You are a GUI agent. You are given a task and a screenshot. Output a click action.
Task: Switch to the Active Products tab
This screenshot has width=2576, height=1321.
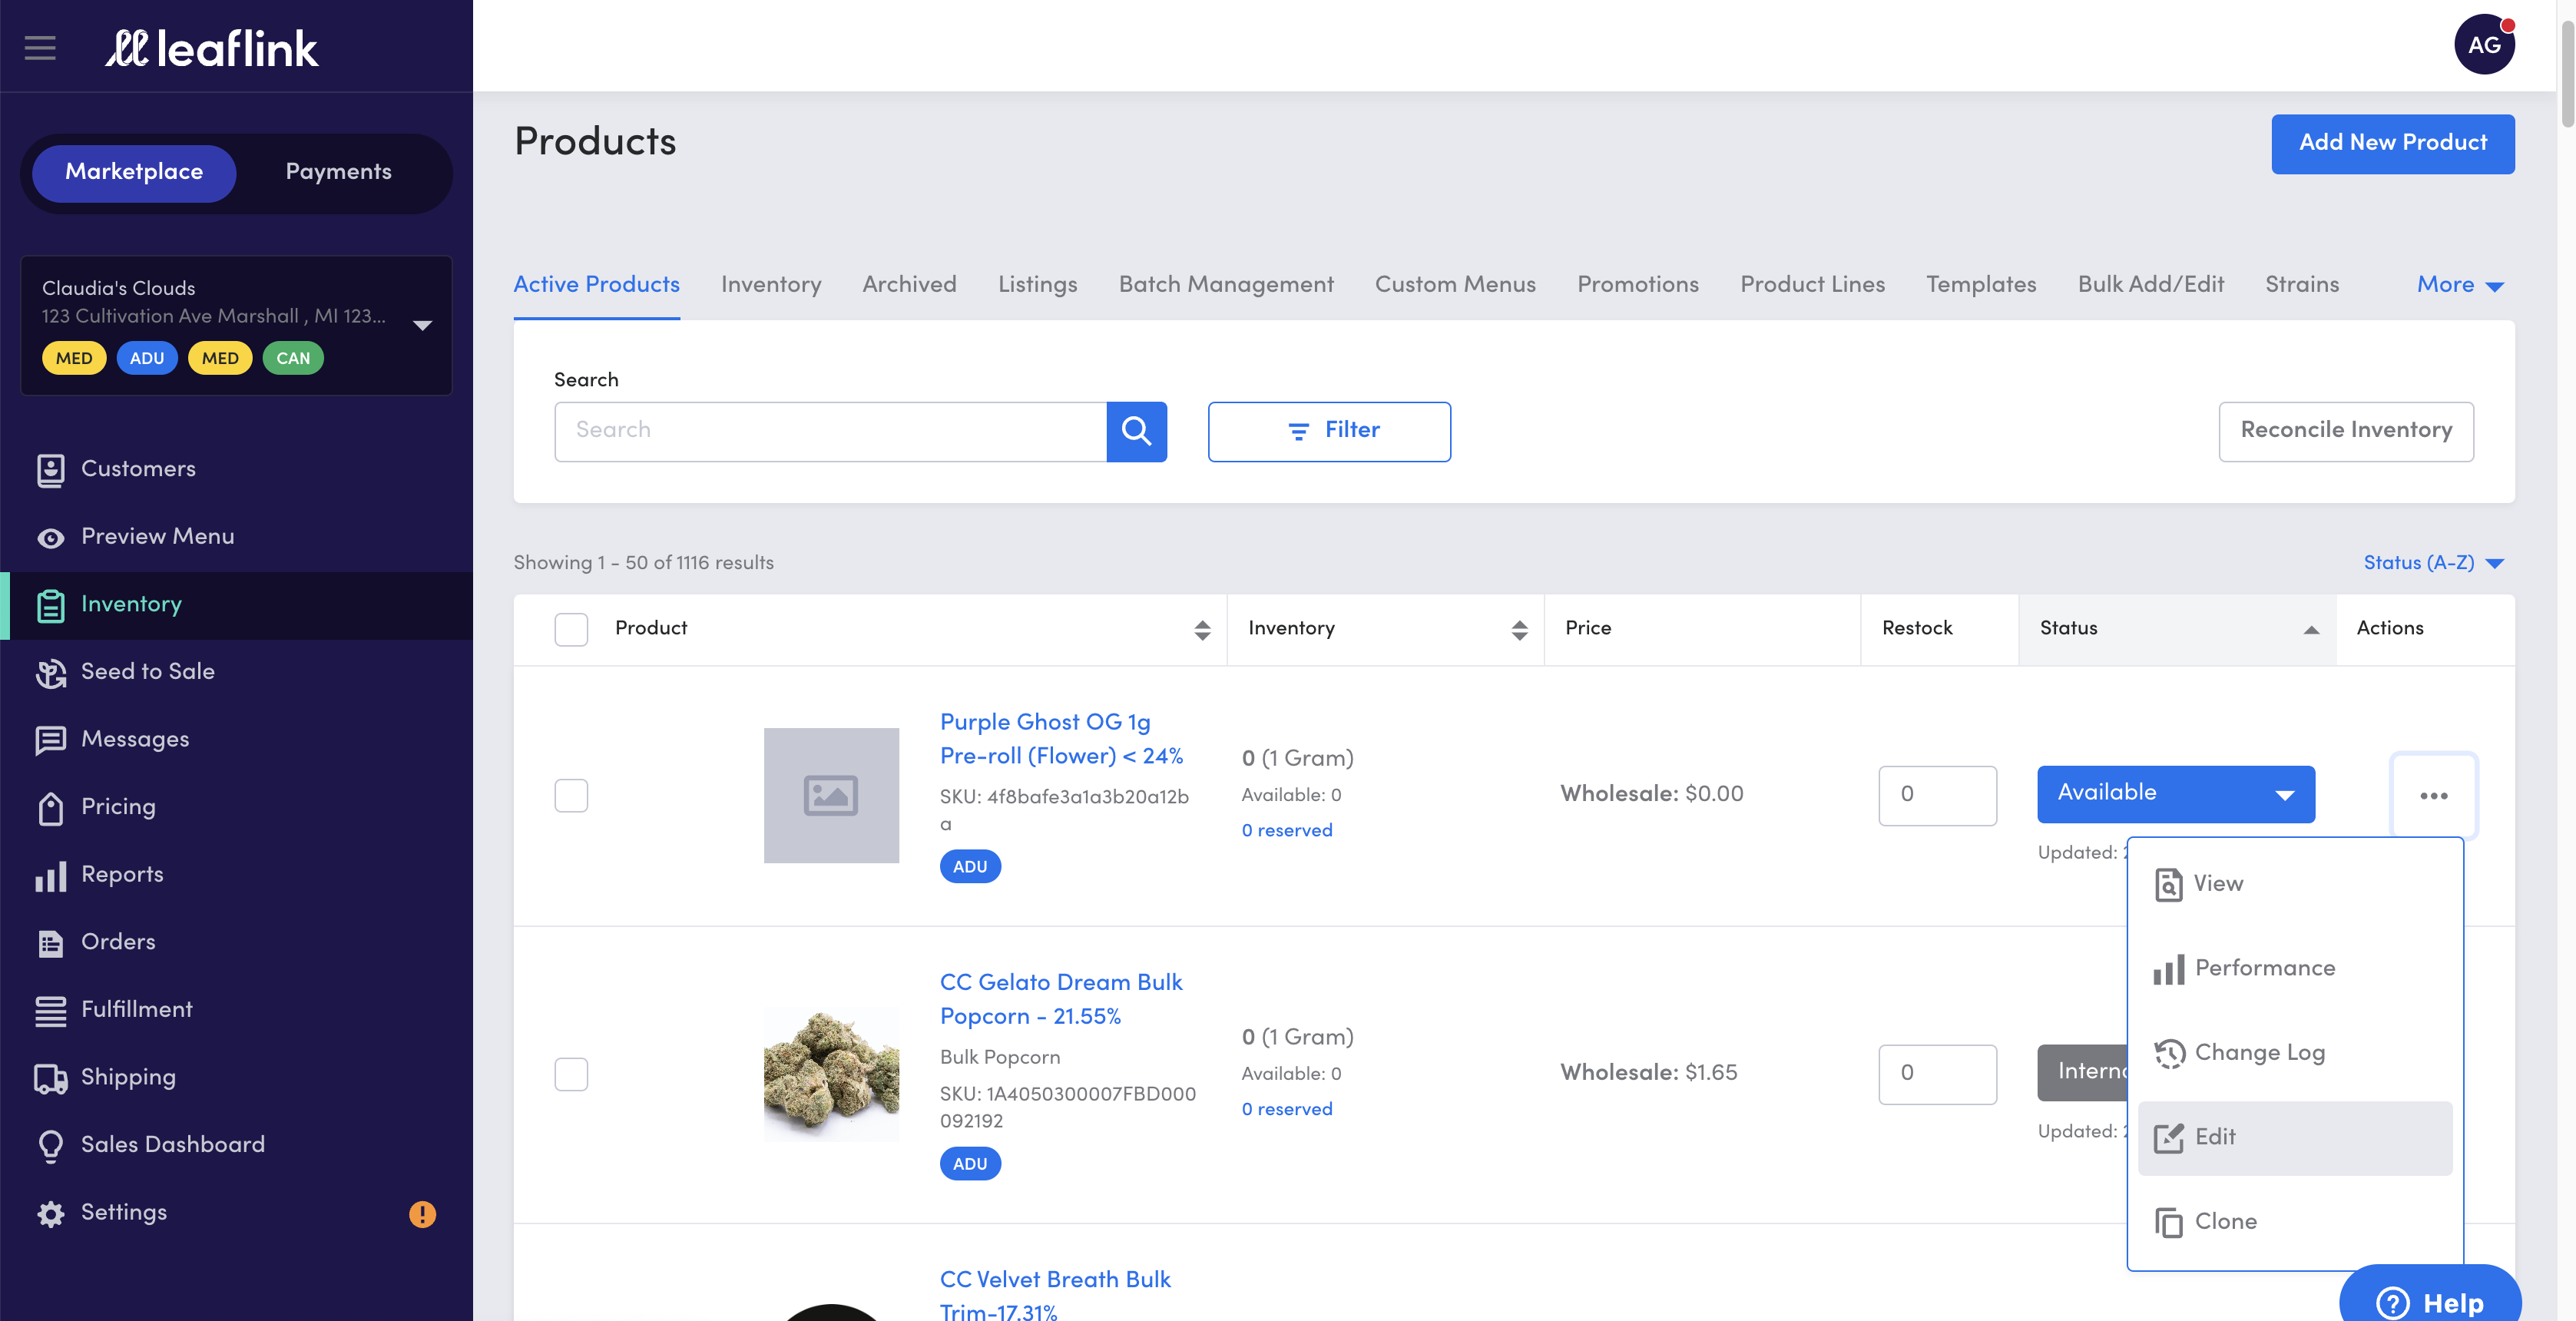[x=596, y=285]
